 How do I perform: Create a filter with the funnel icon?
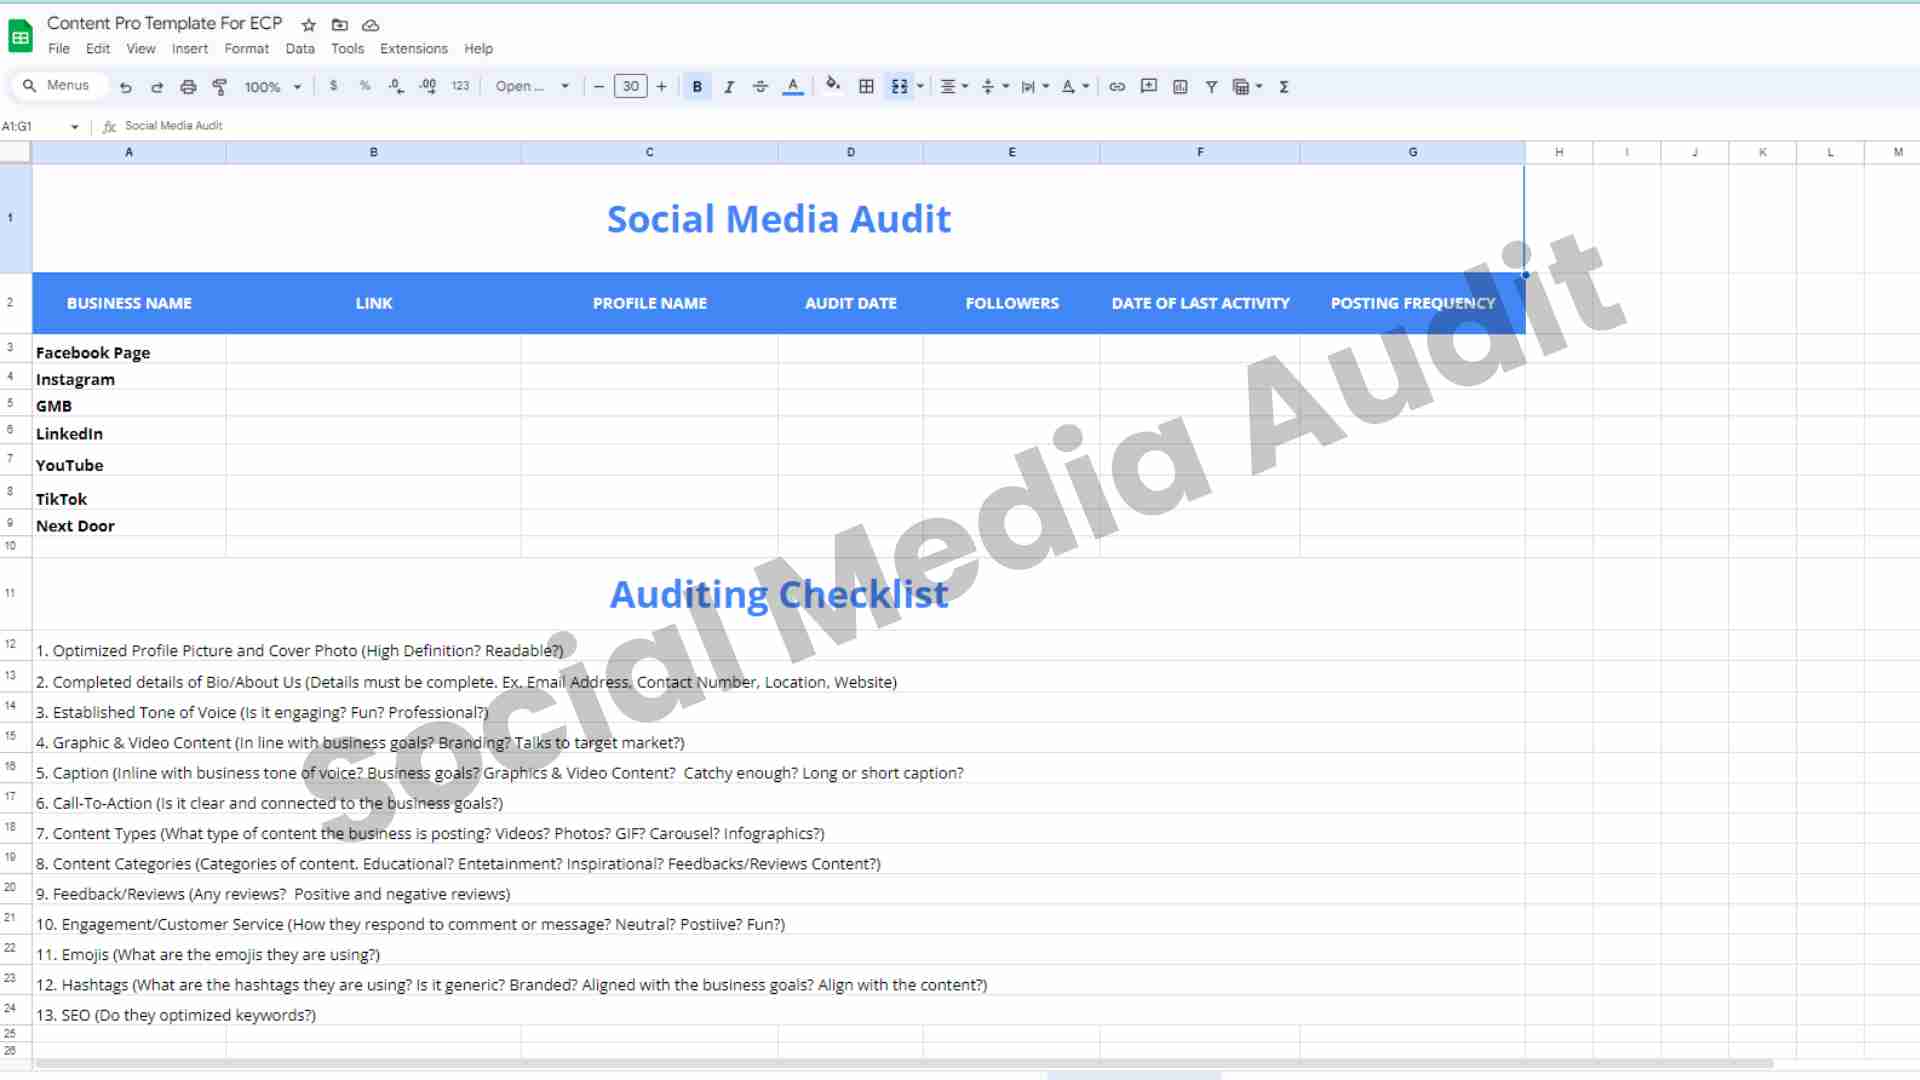pyautogui.click(x=1211, y=87)
